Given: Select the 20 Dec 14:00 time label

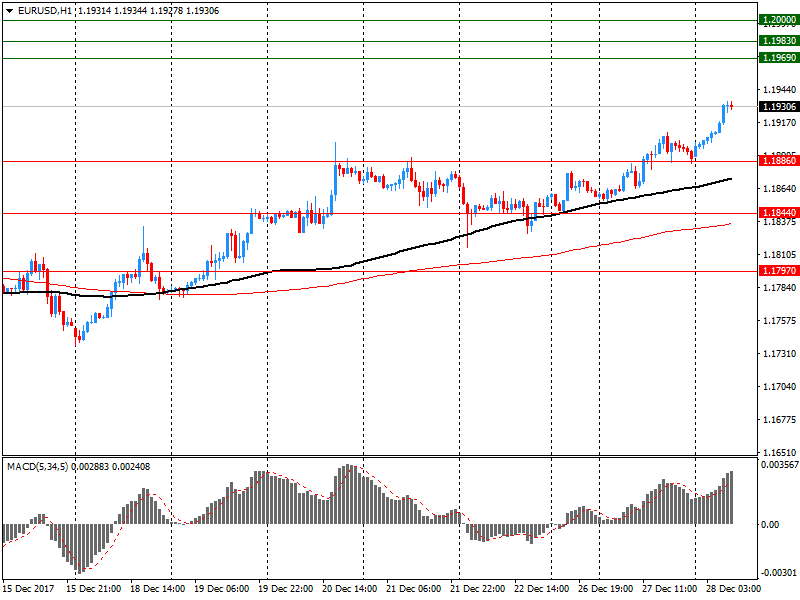Looking at the screenshot, I should (x=351, y=589).
